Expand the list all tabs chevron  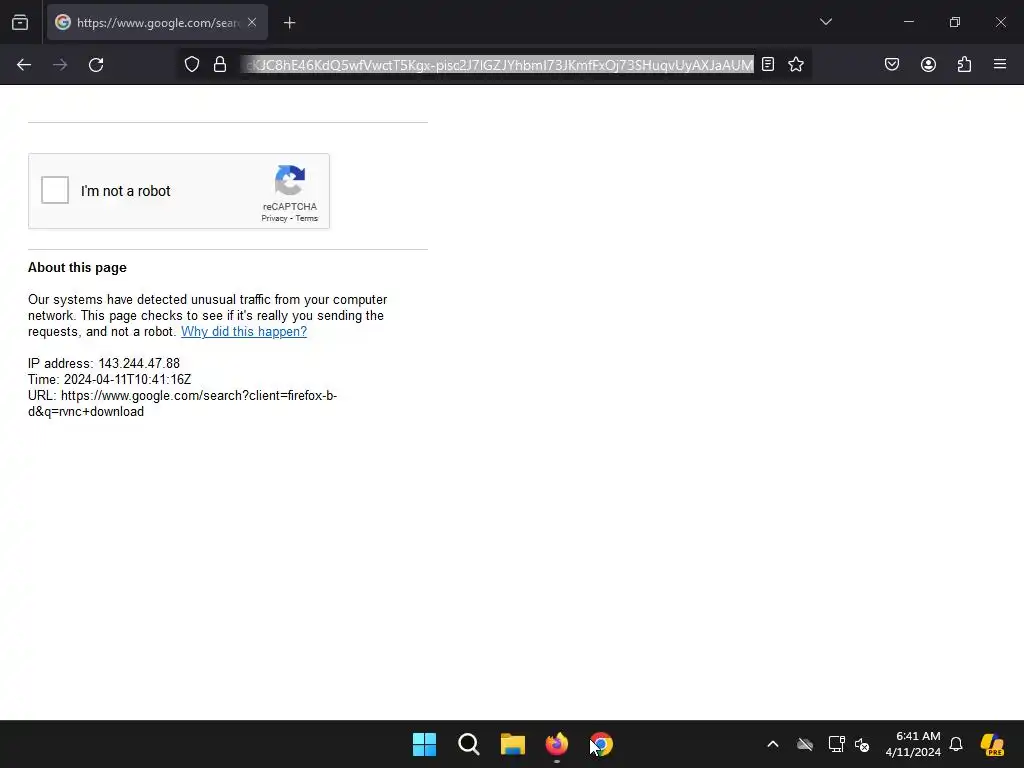[x=825, y=22]
